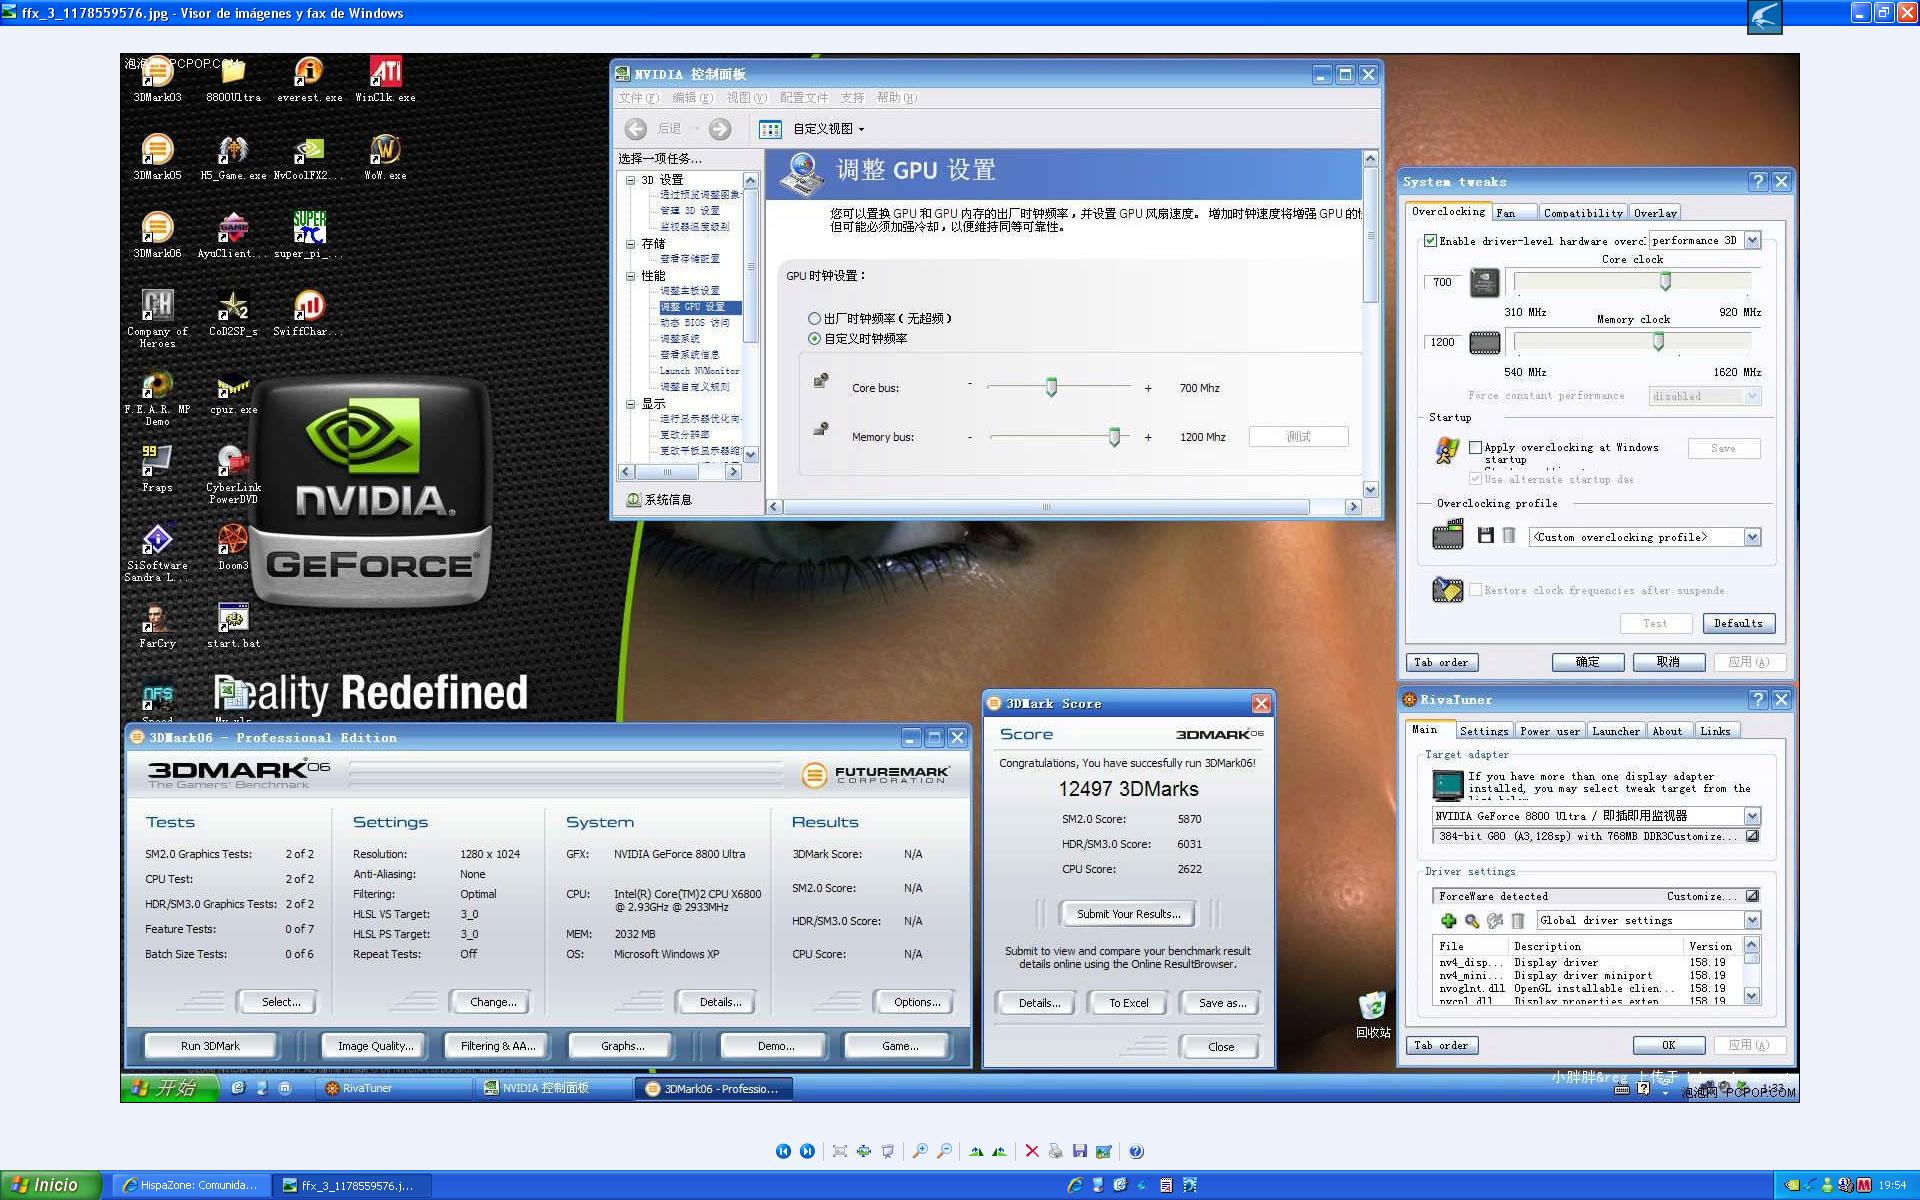This screenshot has height=1200, width=1920.
Task: Click the Run 3DMark button
Action: click(x=210, y=1046)
